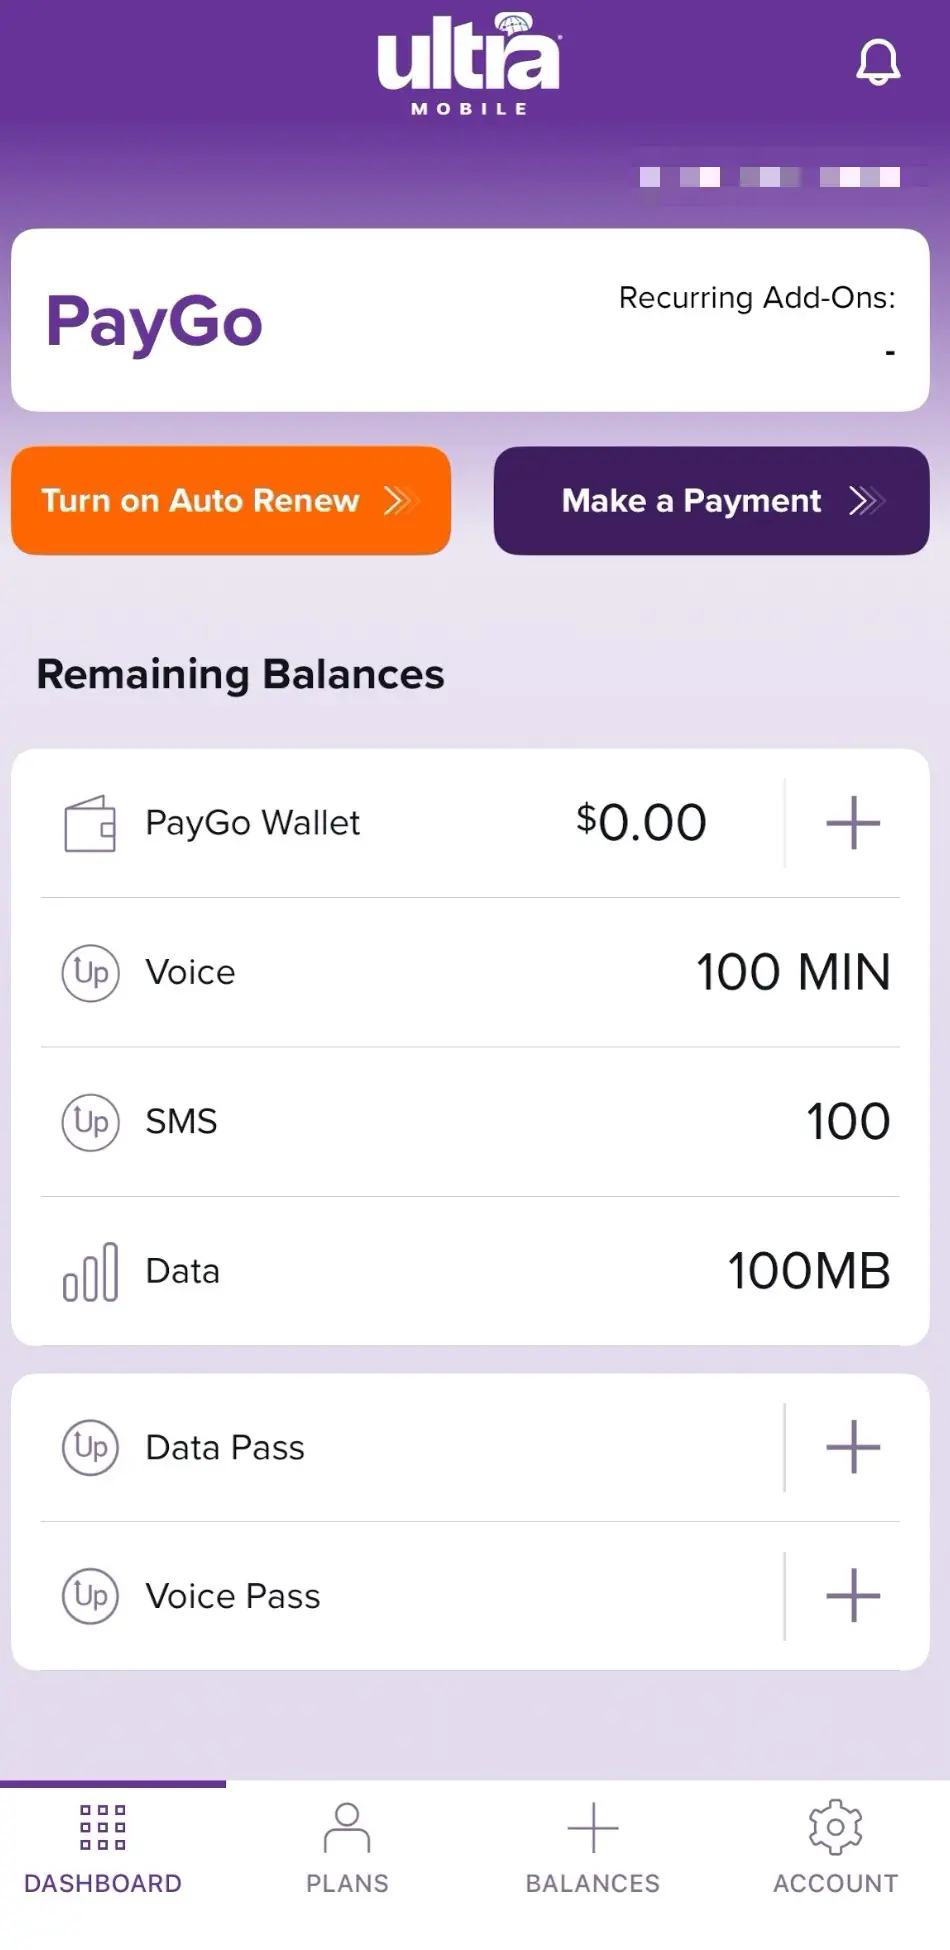950x1950 pixels.
Task: Open the Balances tab
Action: tap(592, 1849)
